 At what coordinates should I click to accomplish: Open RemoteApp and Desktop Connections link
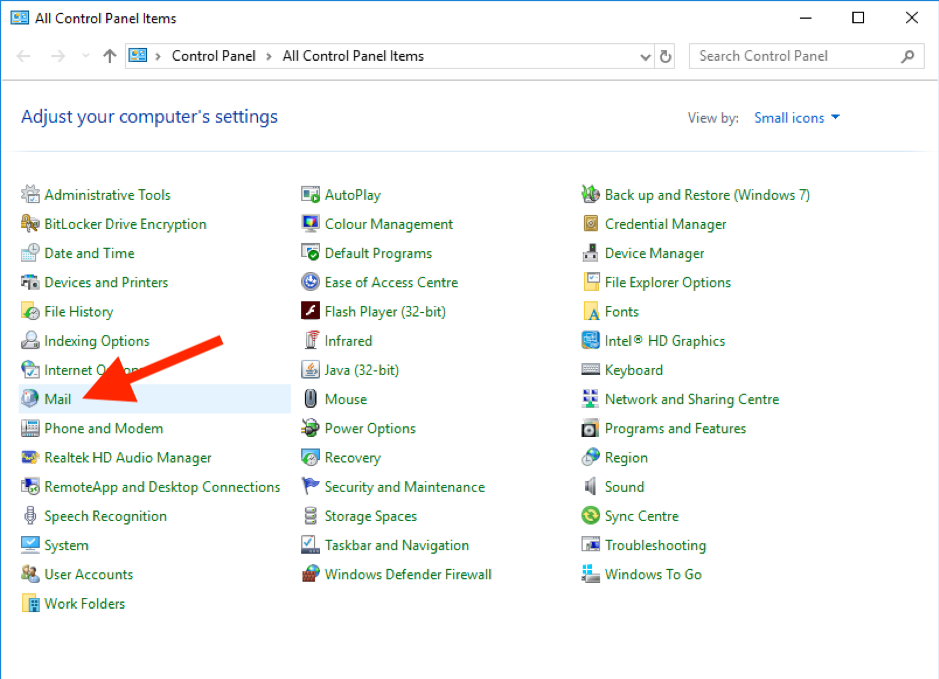tap(162, 487)
